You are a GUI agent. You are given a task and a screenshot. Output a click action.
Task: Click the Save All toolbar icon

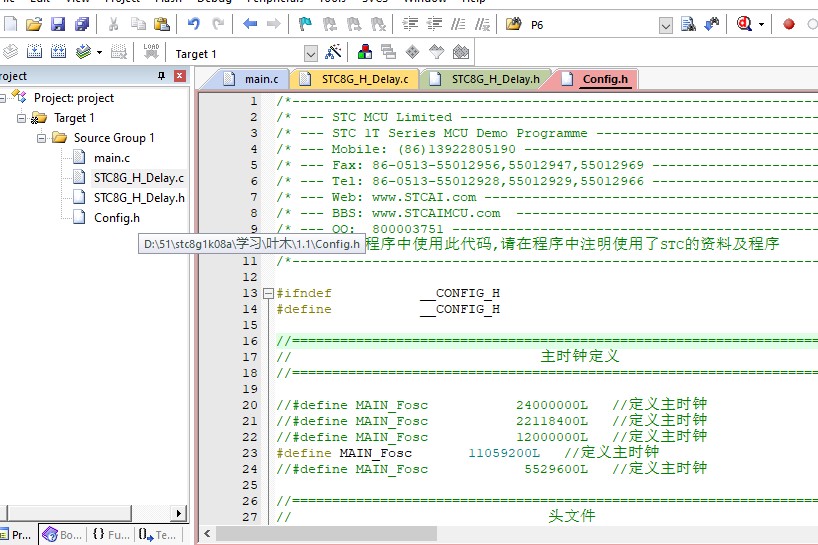pyautogui.click(x=81, y=24)
